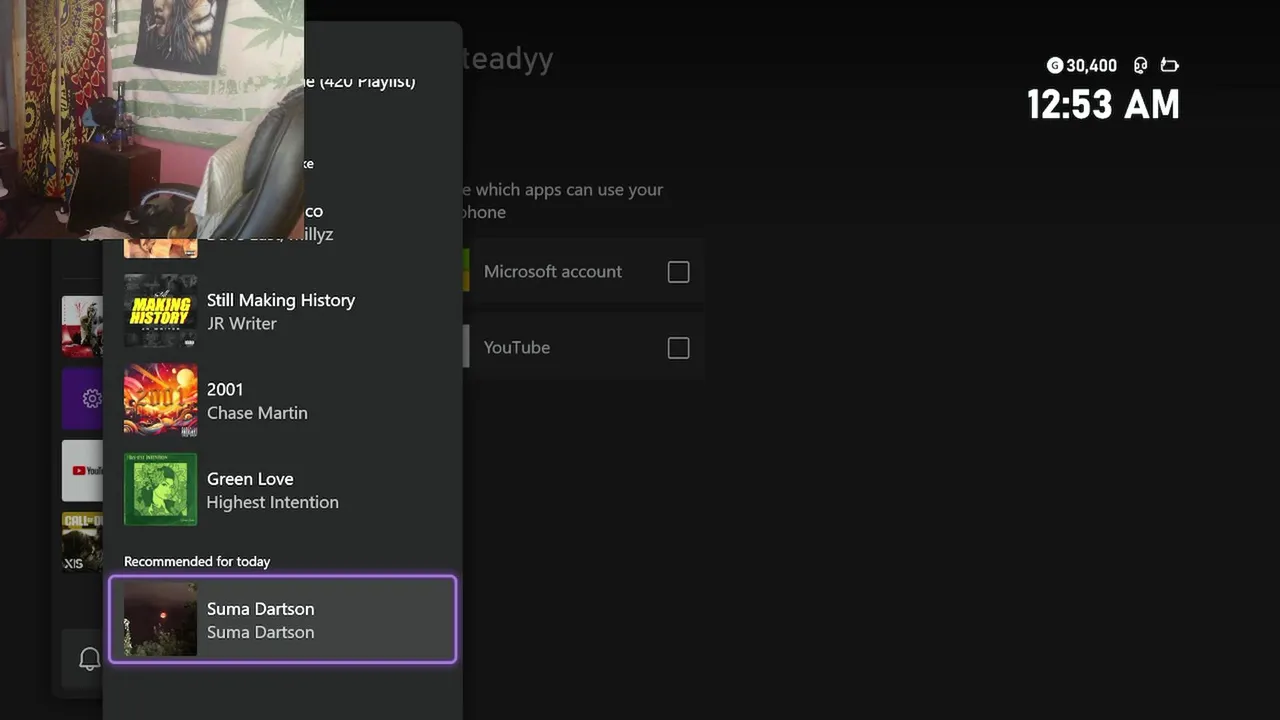Screen dimensions: 1280x720
Task: View the Gamerscore icon showing 30,400
Action: 1054,65
